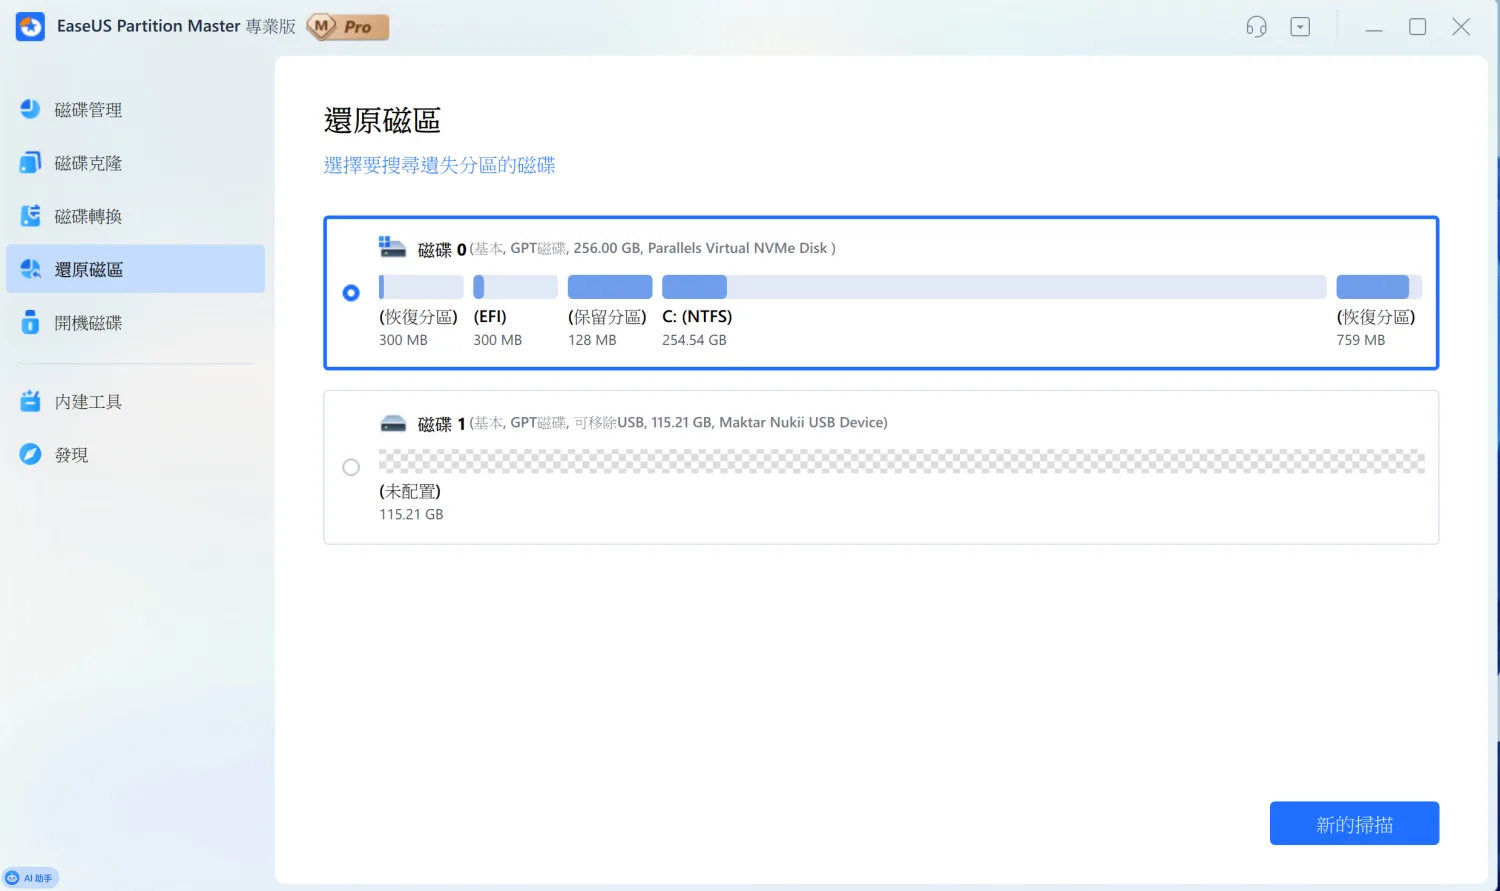Viewport: 1500px width, 891px height.
Task: Click the 還原磁區 page heading
Action: (x=382, y=121)
